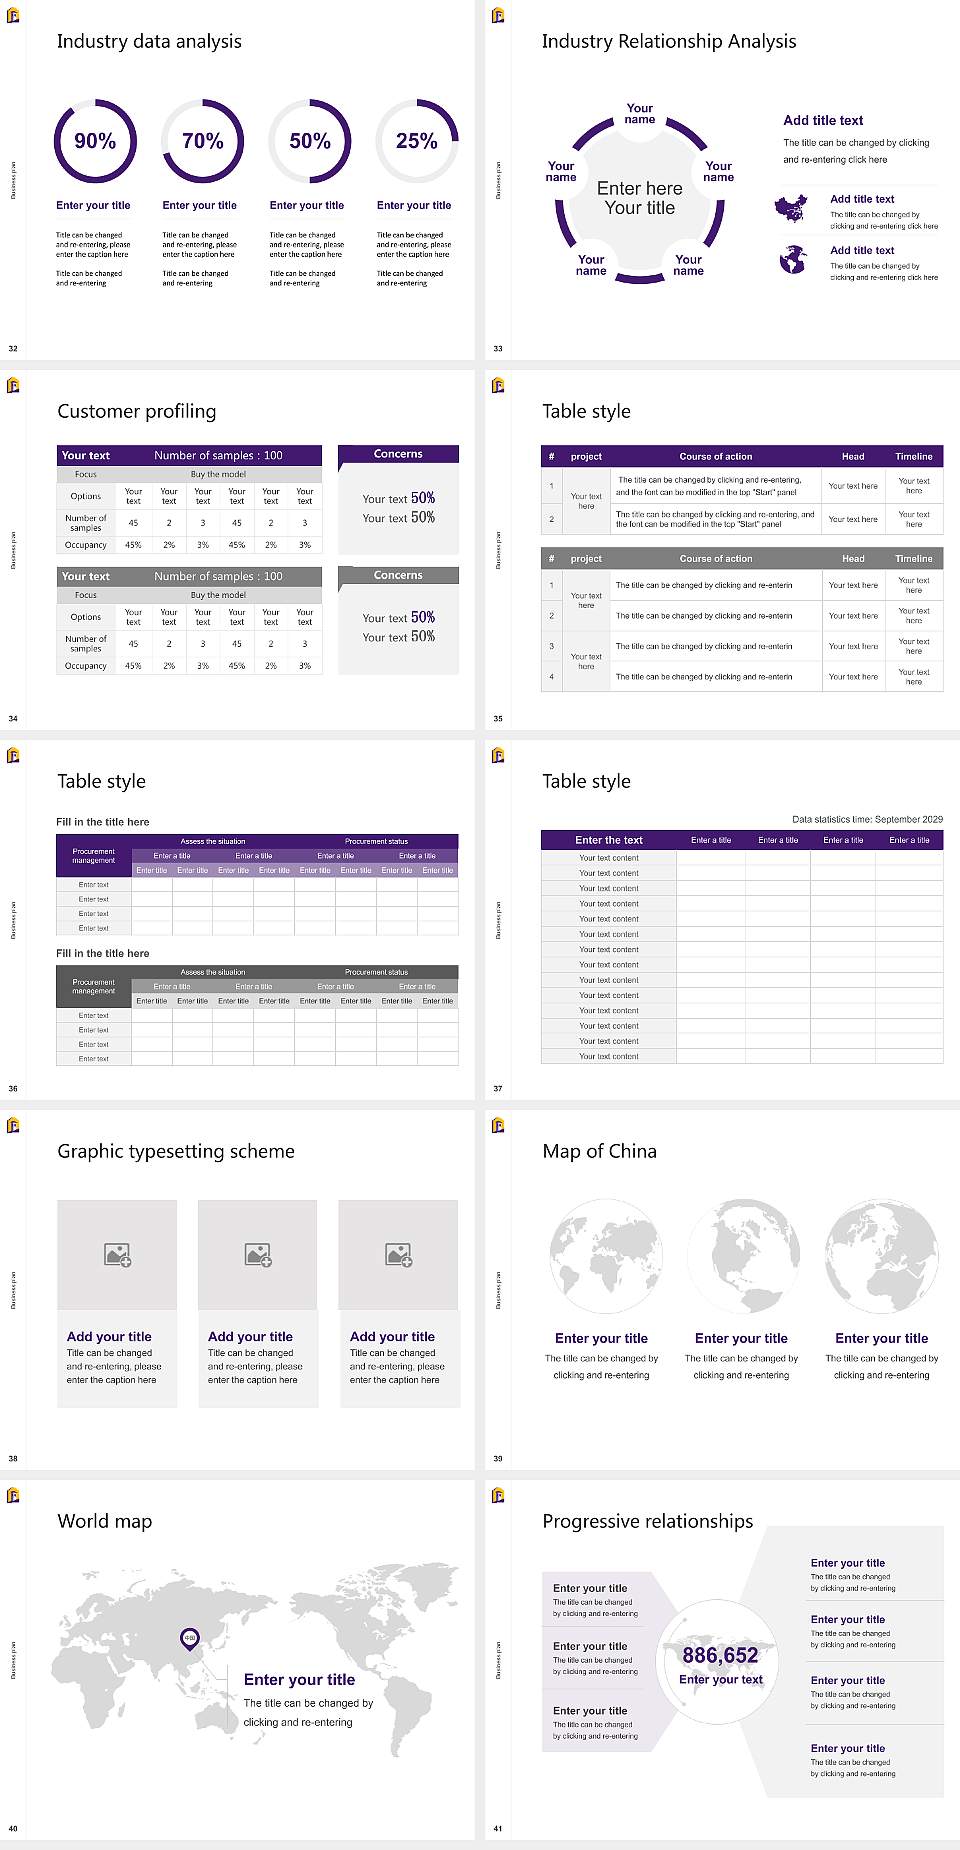The width and height of the screenshot is (960, 1850).
Task: Click 'Enter your text' under 886,652
Action: [x=720, y=1680]
